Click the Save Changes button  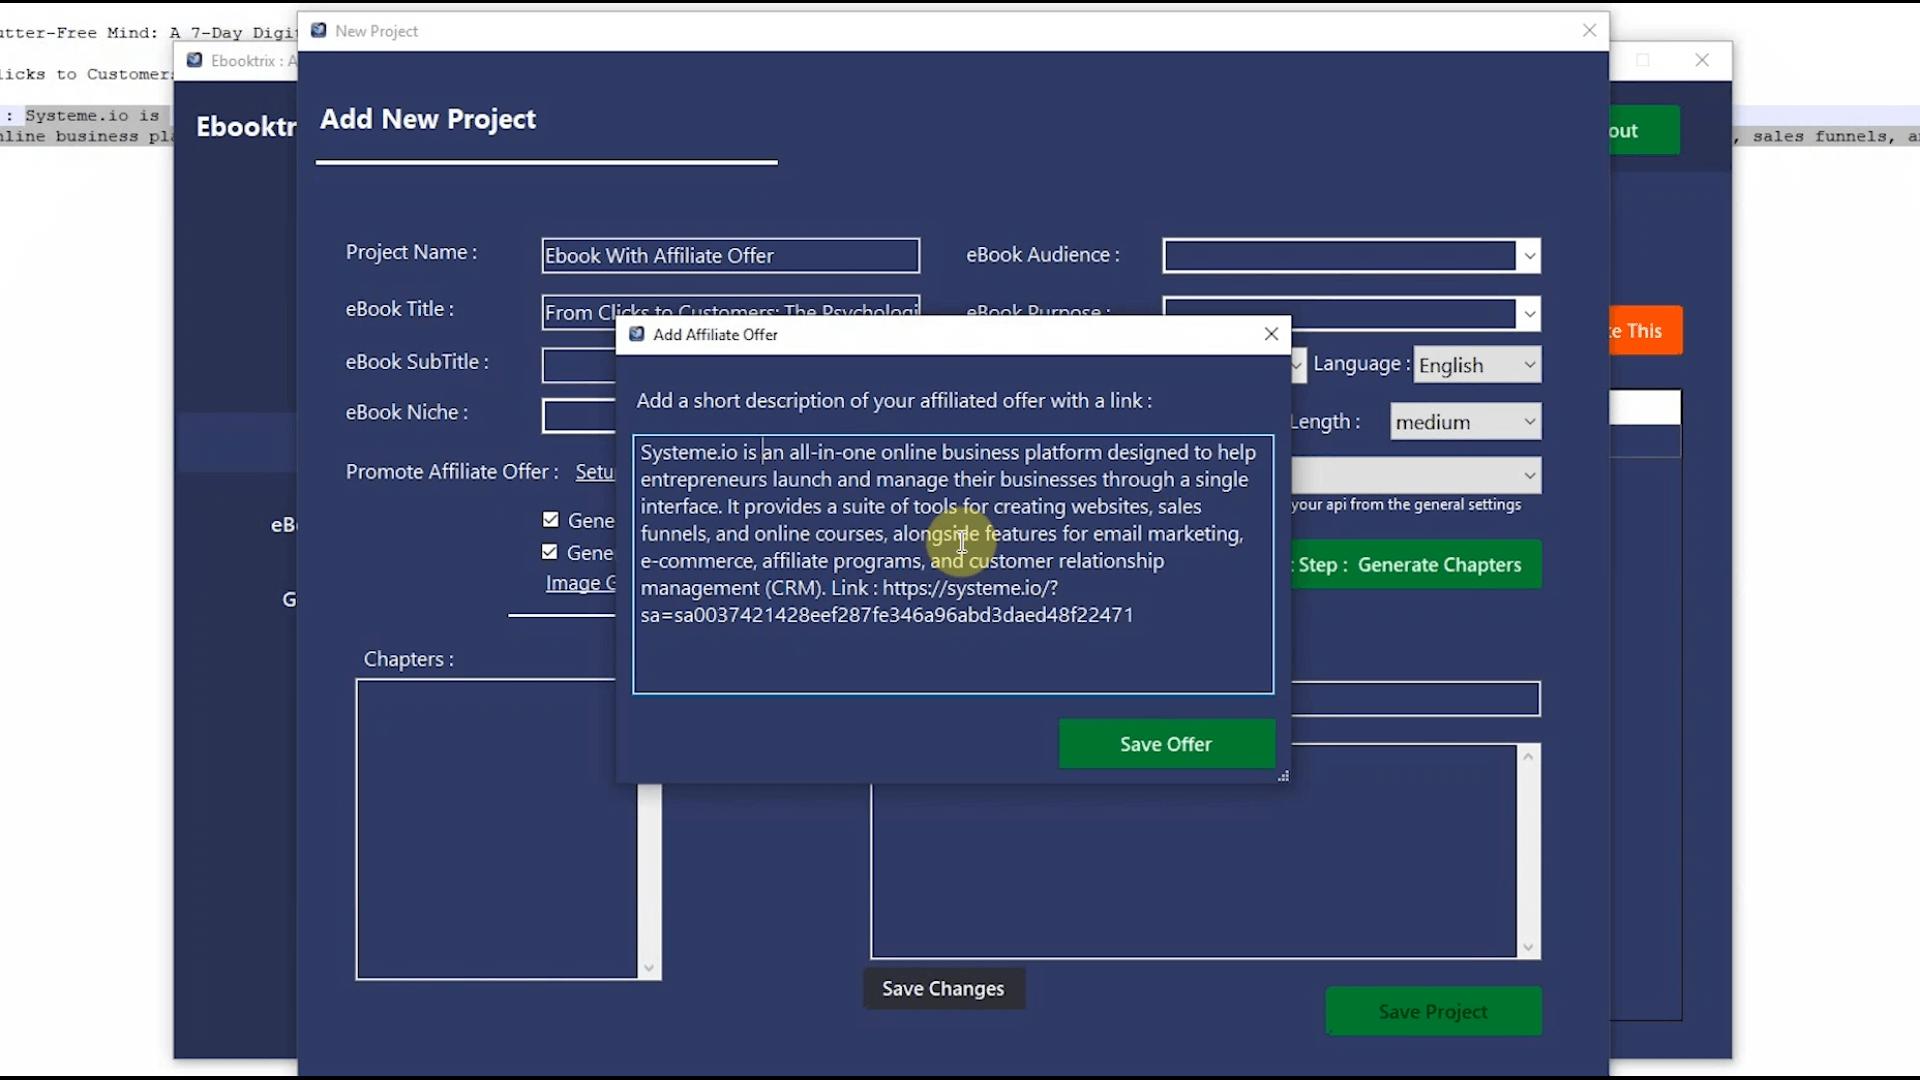click(x=943, y=988)
